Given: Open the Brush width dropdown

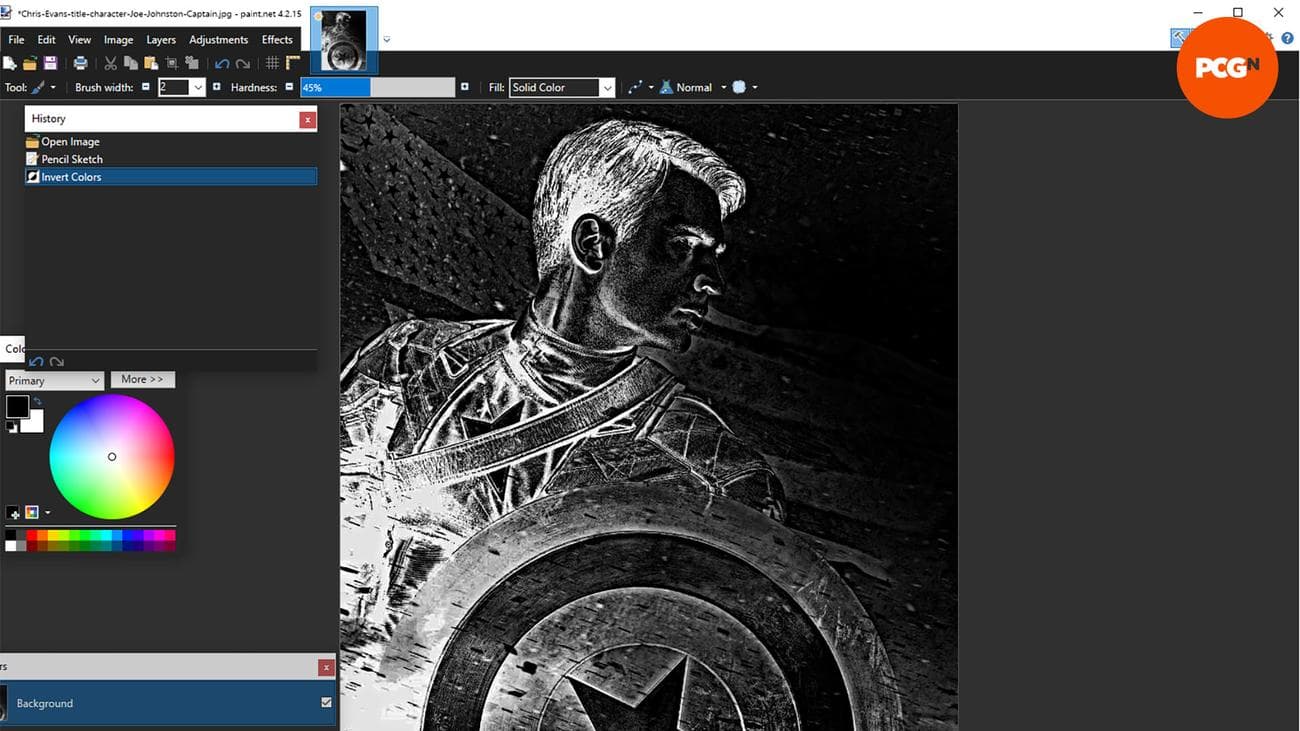Looking at the screenshot, I should (x=198, y=88).
